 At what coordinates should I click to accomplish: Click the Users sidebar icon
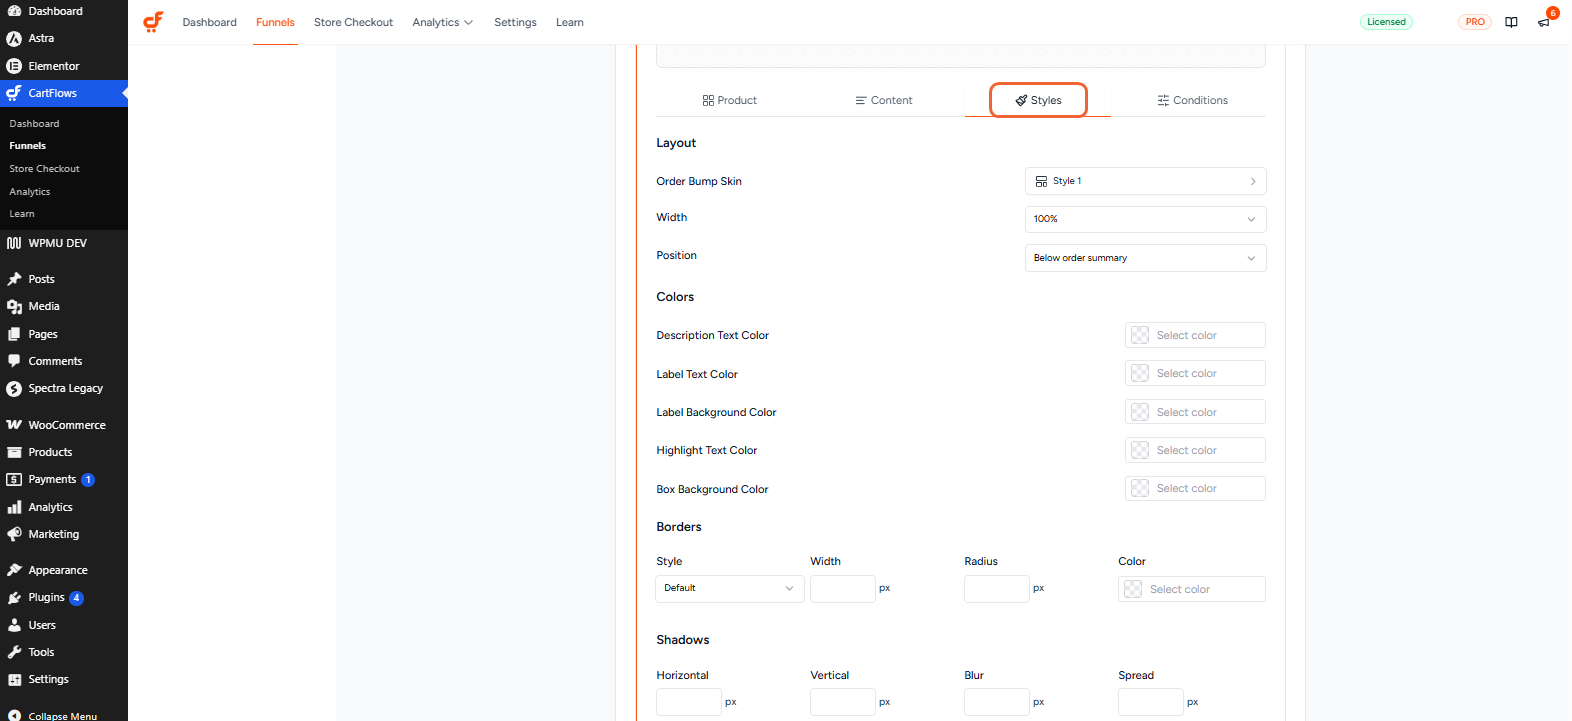(14, 625)
